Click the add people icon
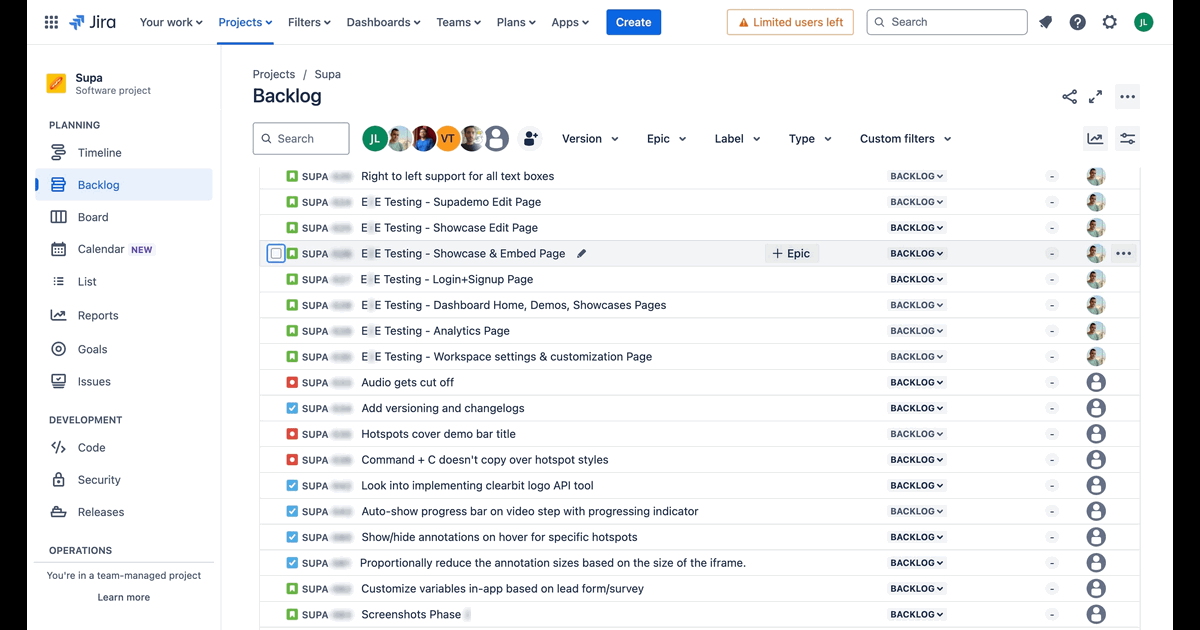1200x630 pixels. (x=531, y=139)
